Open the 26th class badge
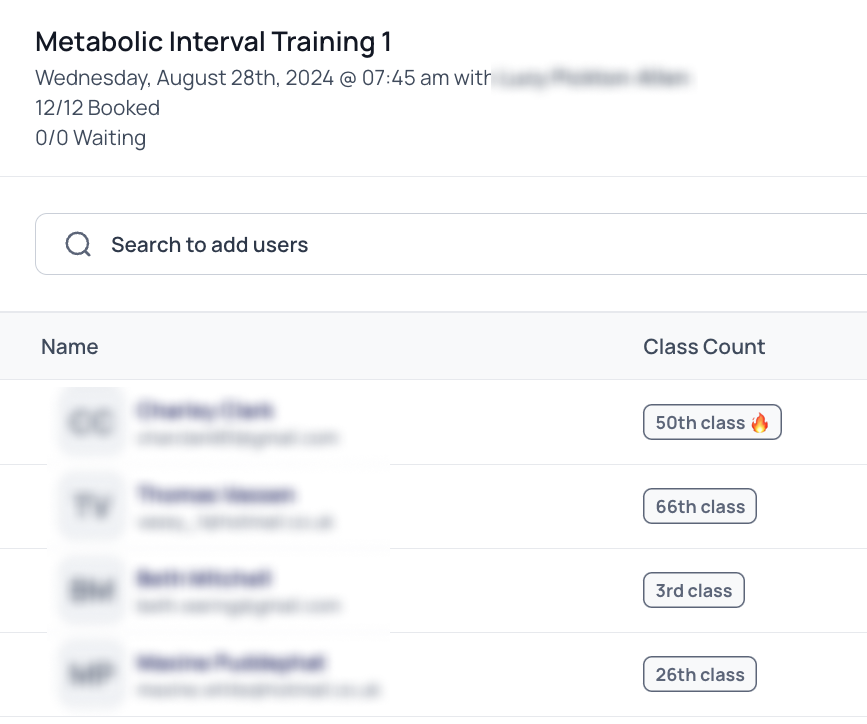 pos(699,674)
